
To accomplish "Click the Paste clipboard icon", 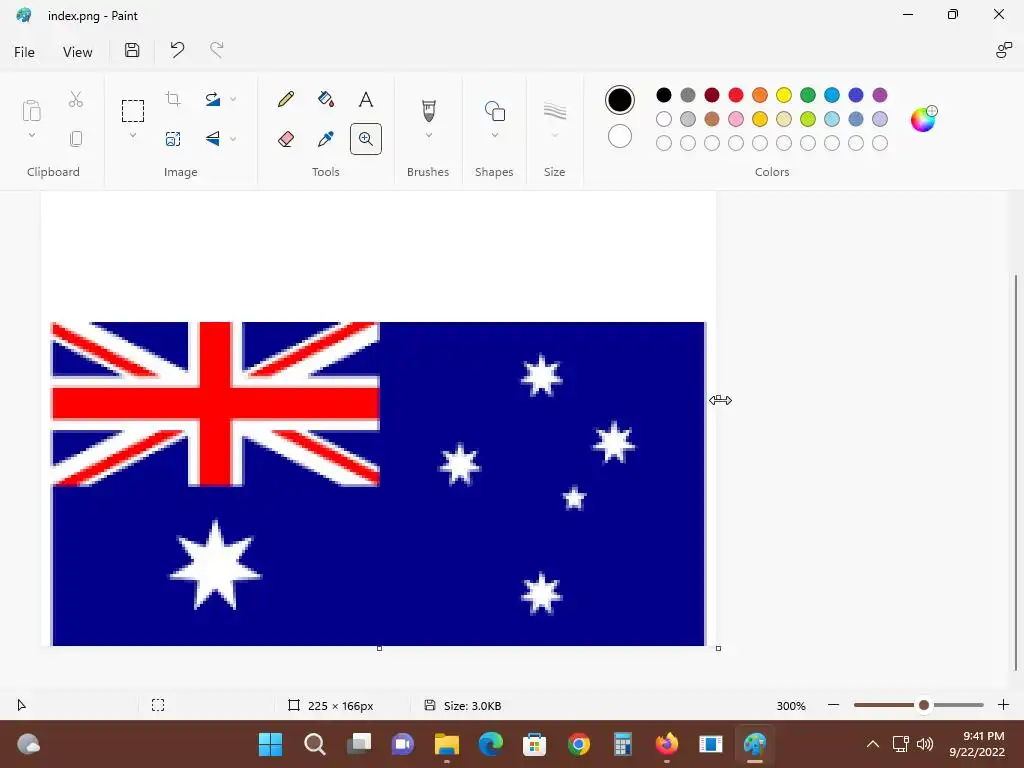I will (31, 111).
